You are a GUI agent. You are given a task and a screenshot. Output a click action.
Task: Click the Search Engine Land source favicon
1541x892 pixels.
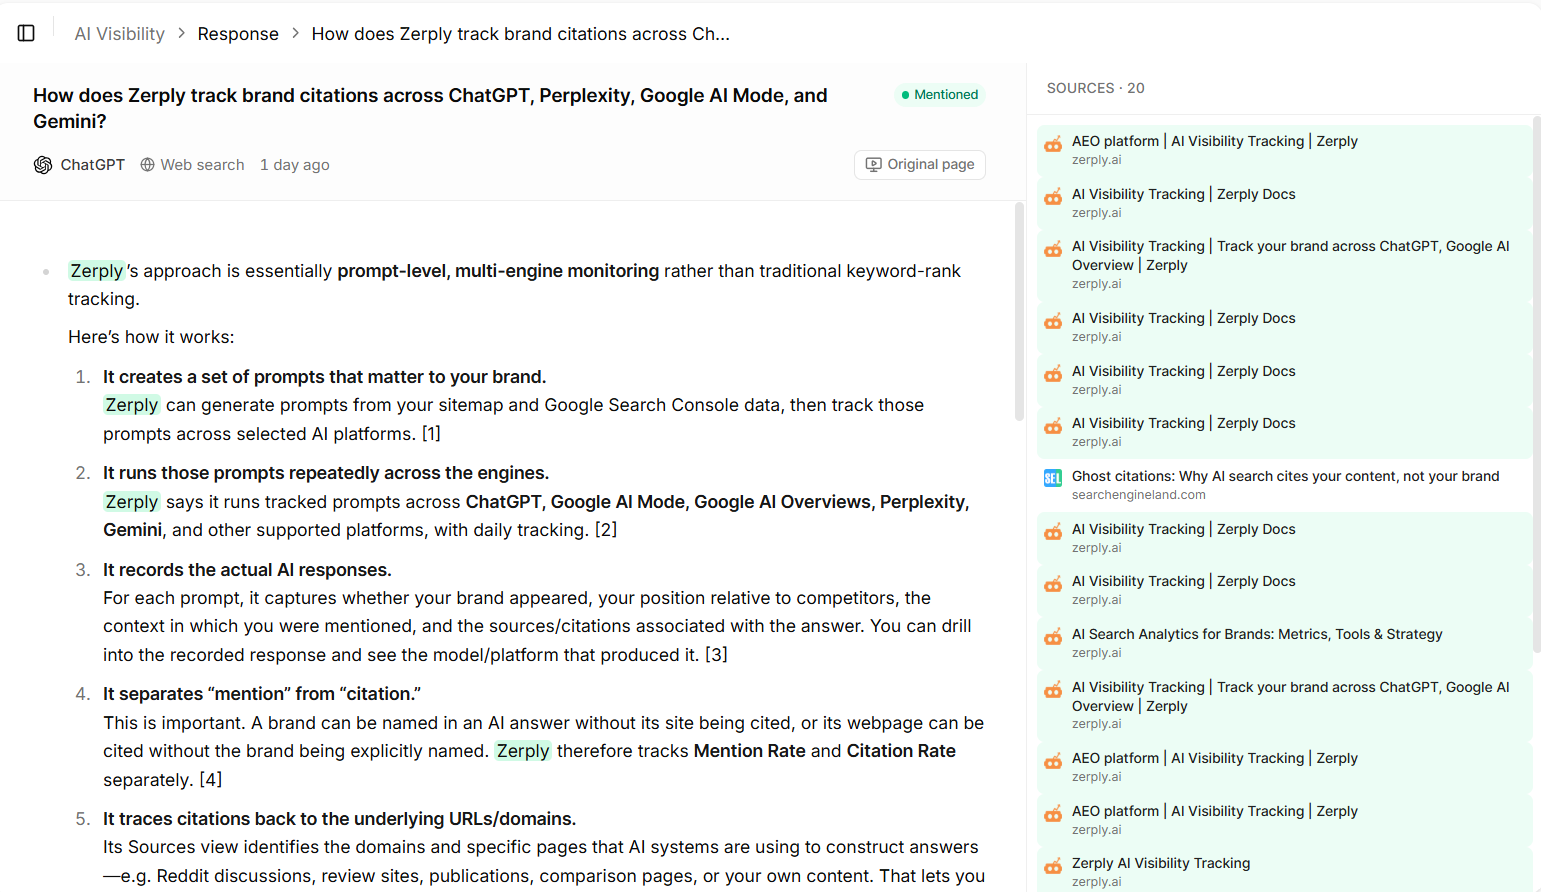1053,478
